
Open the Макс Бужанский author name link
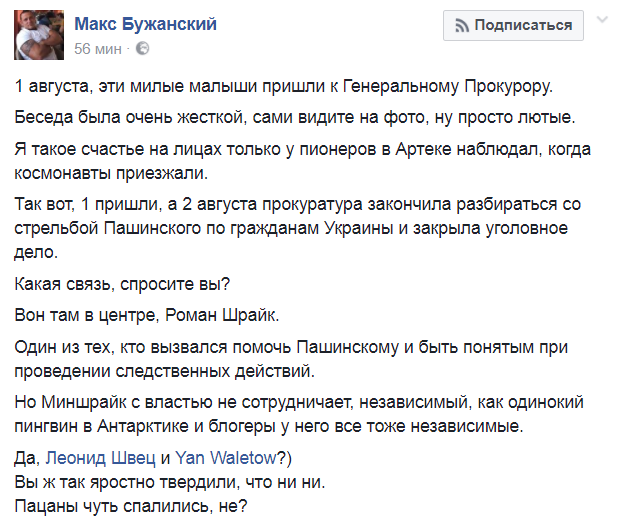pyautogui.click(x=144, y=24)
